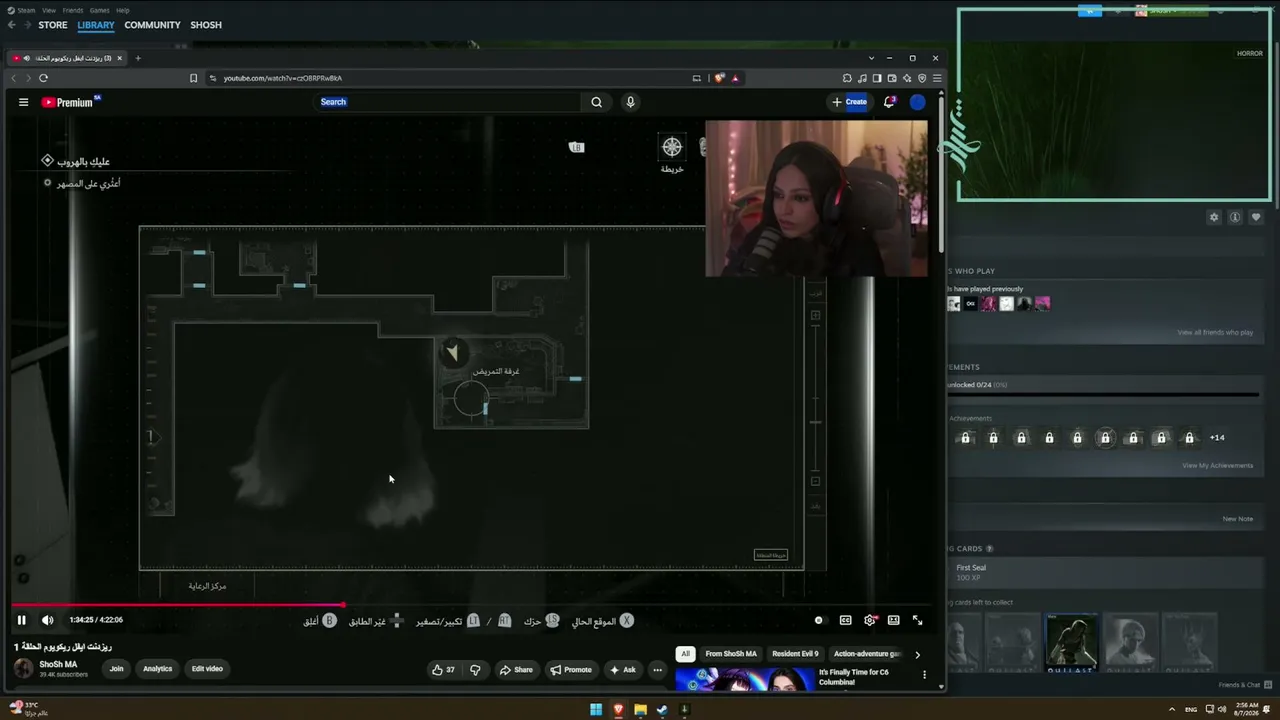1280x720 pixels.
Task: Click the Ask button under the video
Action: coord(623,670)
